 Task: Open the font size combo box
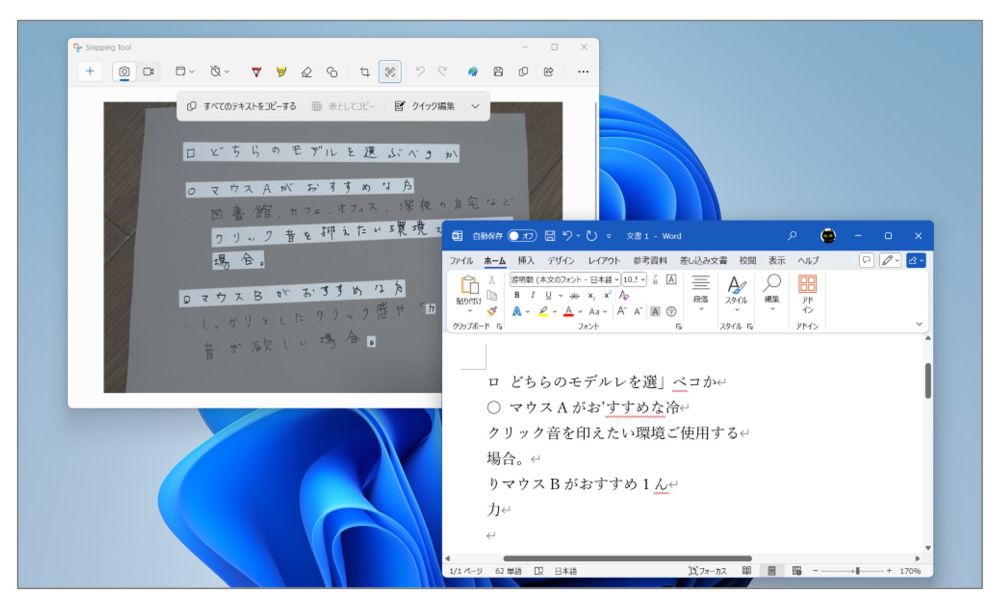[634, 279]
